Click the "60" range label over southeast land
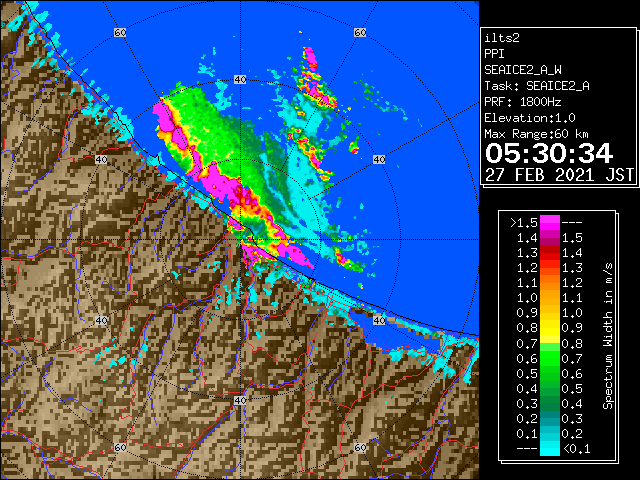640x480 pixels. (x=360, y=447)
